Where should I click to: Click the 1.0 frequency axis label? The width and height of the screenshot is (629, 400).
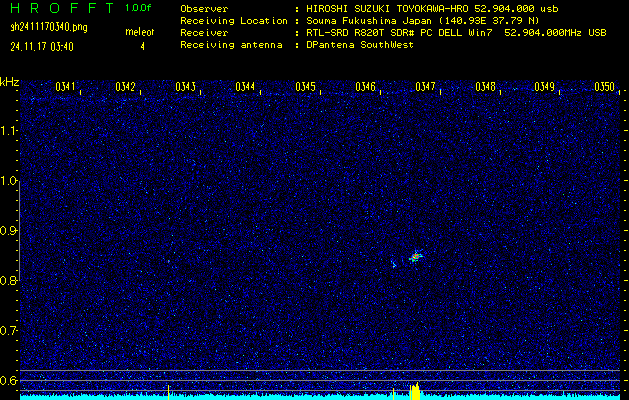pos(9,181)
